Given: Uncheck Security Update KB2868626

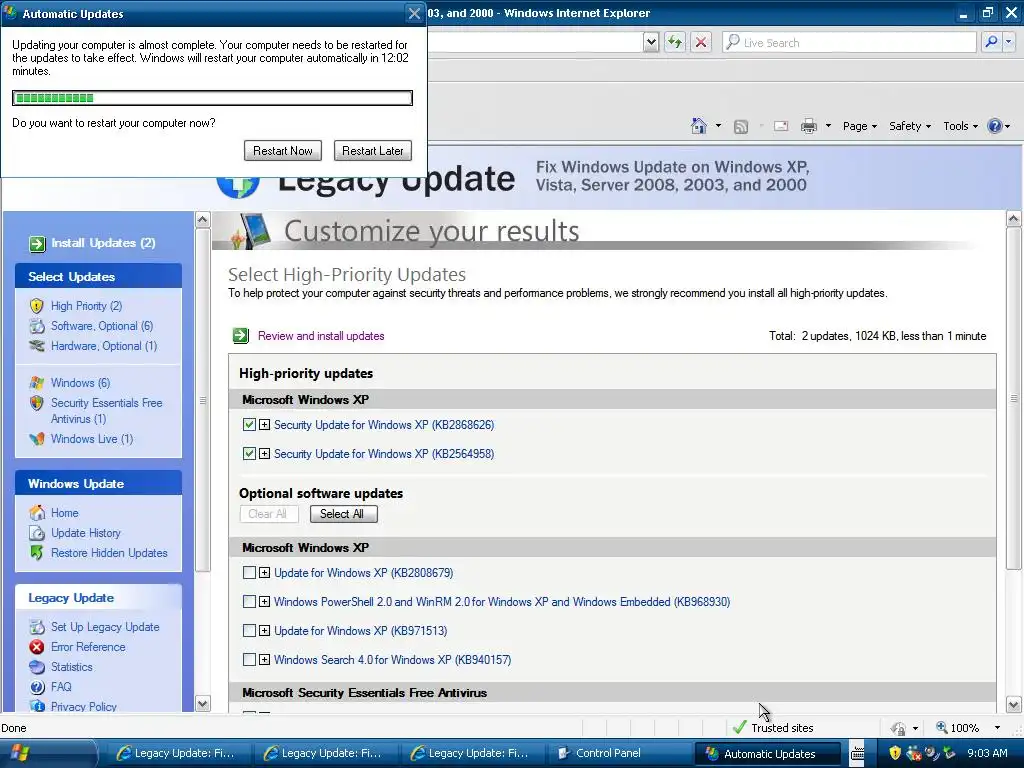Looking at the screenshot, I should pos(249,424).
